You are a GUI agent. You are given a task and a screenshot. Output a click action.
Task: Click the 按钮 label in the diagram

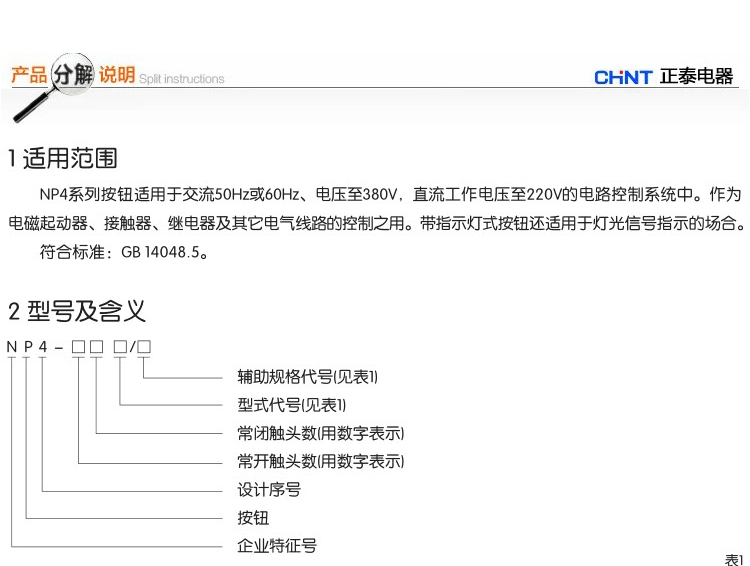pyautogui.click(x=252, y=518)
